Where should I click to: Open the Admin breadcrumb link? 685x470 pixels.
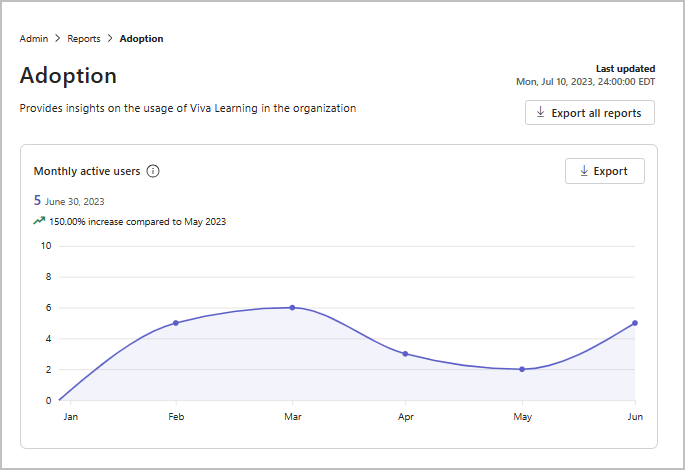[x=35, y=39]
